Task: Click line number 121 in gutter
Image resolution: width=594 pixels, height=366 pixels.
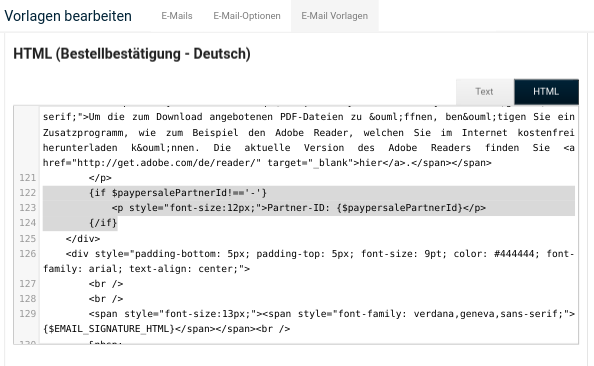Action: coord(28,178)
